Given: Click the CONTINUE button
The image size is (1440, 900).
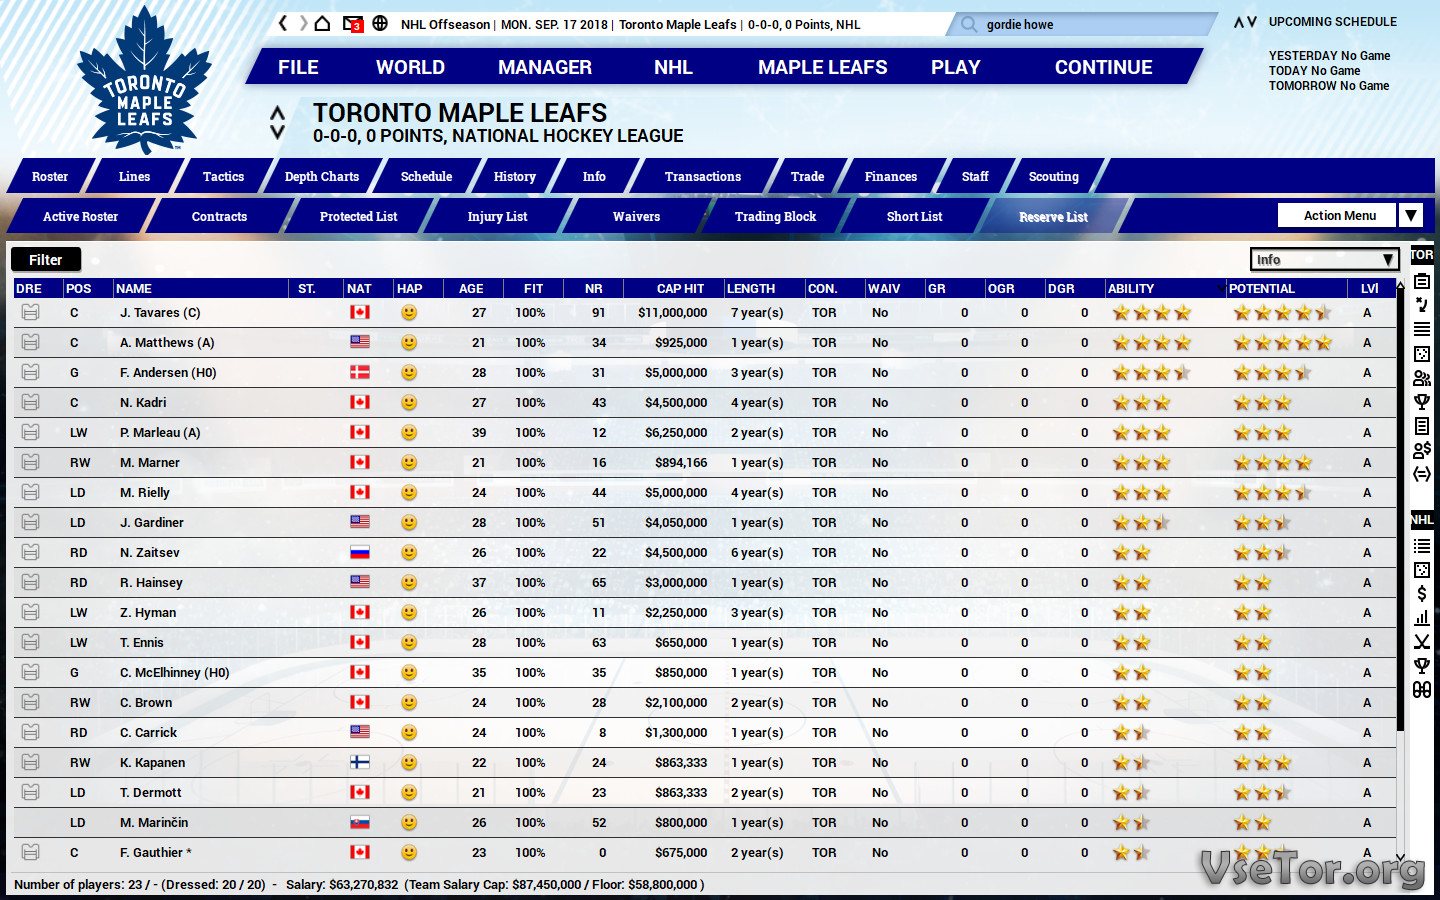Looking at the screenshot, I should click(x=1103, y=67).
